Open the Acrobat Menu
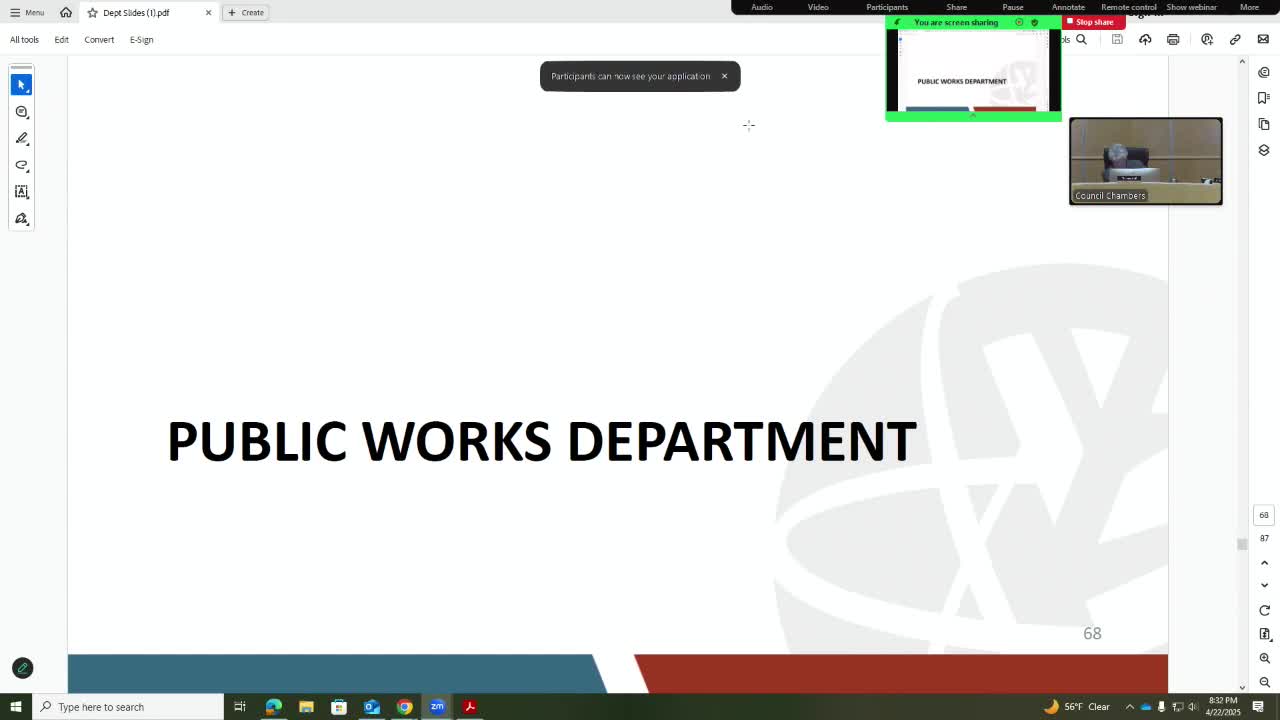The image size is (1280, 720). coord(27,12)
